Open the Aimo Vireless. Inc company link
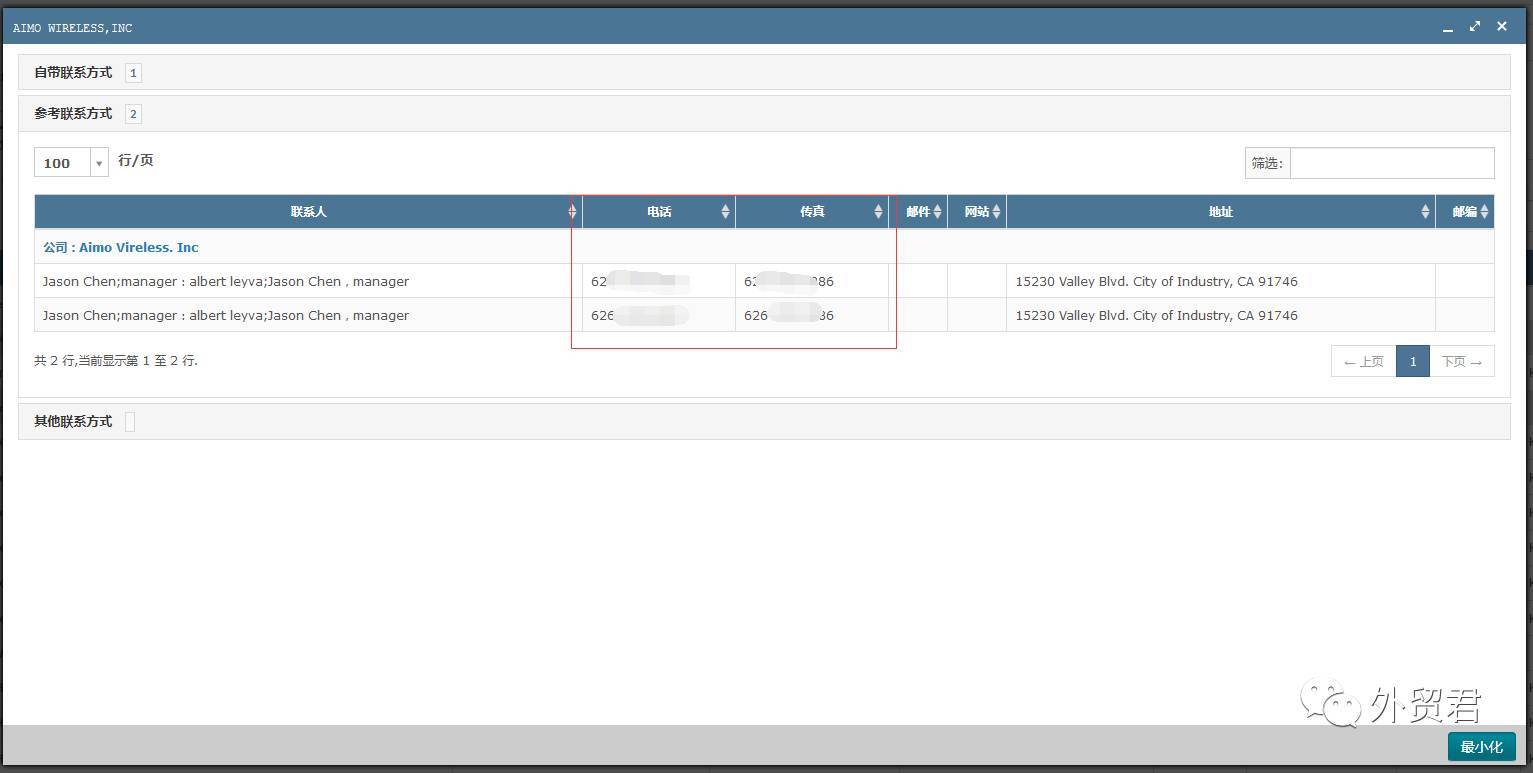The height and width of the screenshot is (773, 1533). coord(139,247)
